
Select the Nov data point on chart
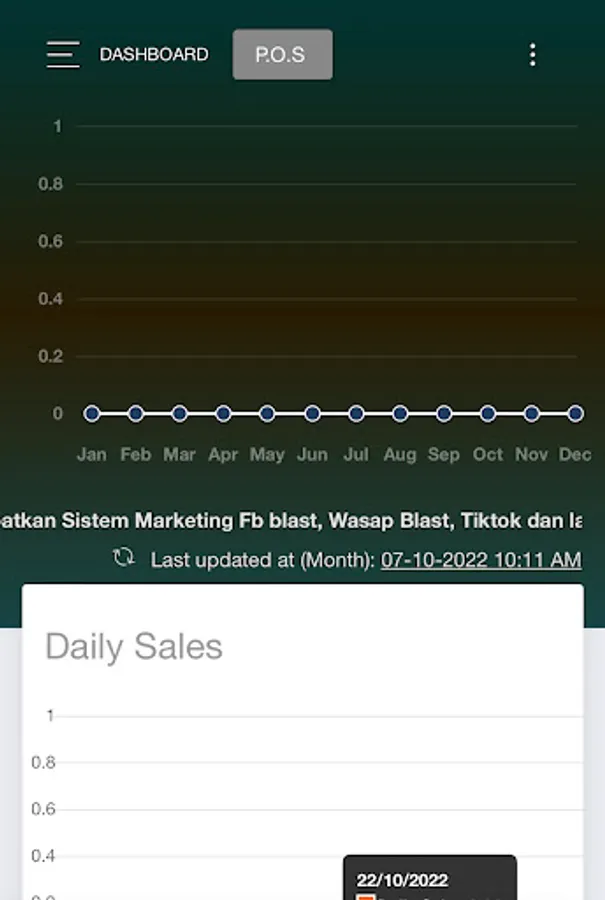(532, 413)
